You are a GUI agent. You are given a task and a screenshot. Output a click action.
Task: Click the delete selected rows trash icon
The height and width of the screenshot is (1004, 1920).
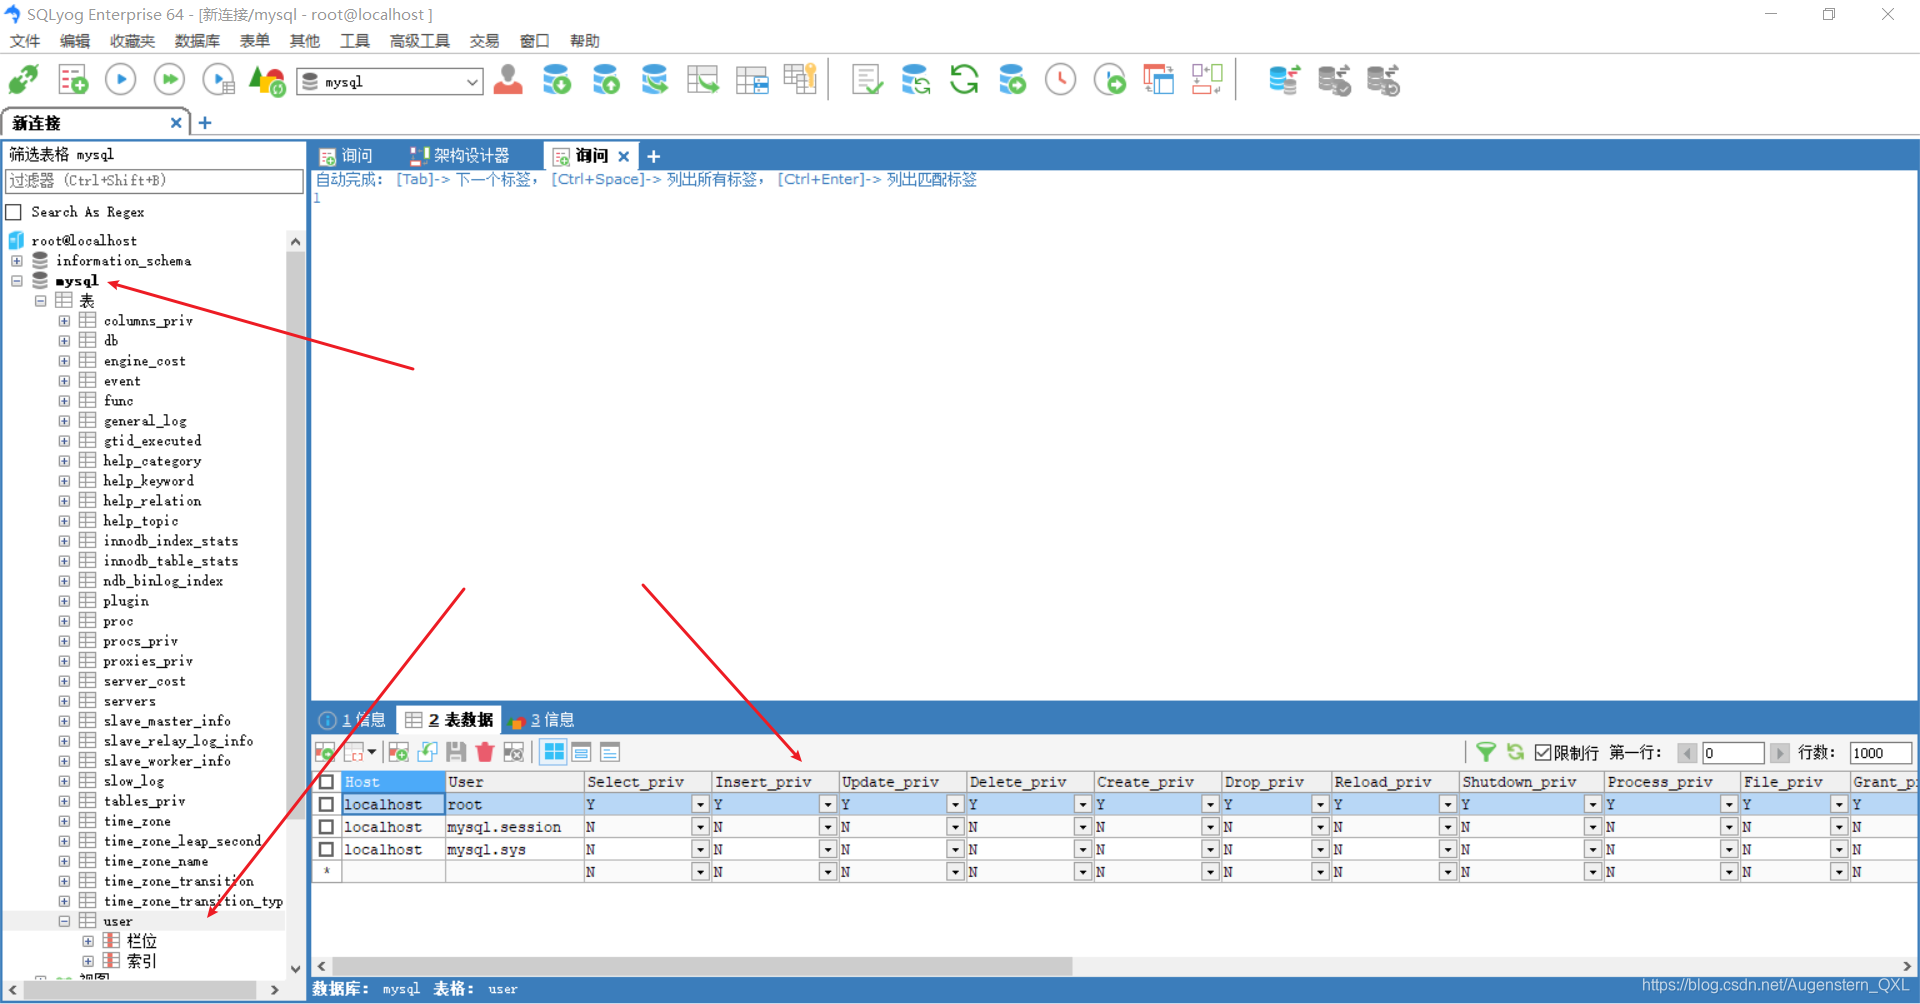point(485,752)
